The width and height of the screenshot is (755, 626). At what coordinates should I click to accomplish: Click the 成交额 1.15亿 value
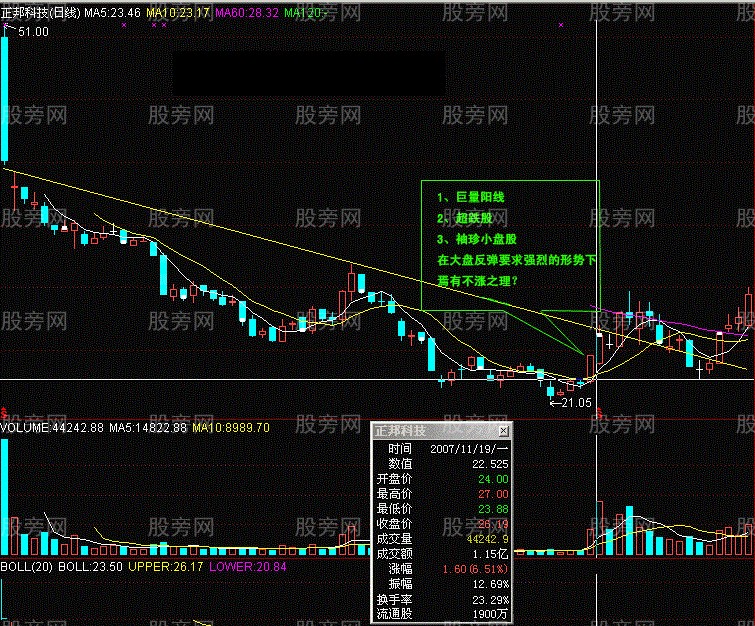(x=490, y=554)
